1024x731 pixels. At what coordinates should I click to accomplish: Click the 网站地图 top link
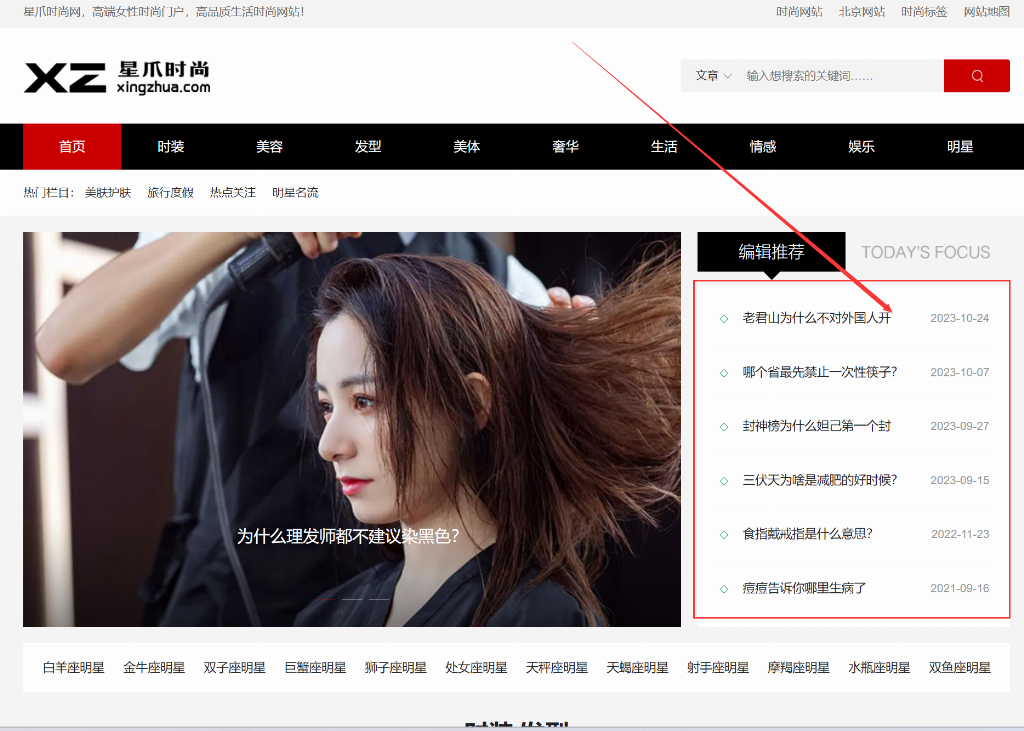click(x=986, y=12)
